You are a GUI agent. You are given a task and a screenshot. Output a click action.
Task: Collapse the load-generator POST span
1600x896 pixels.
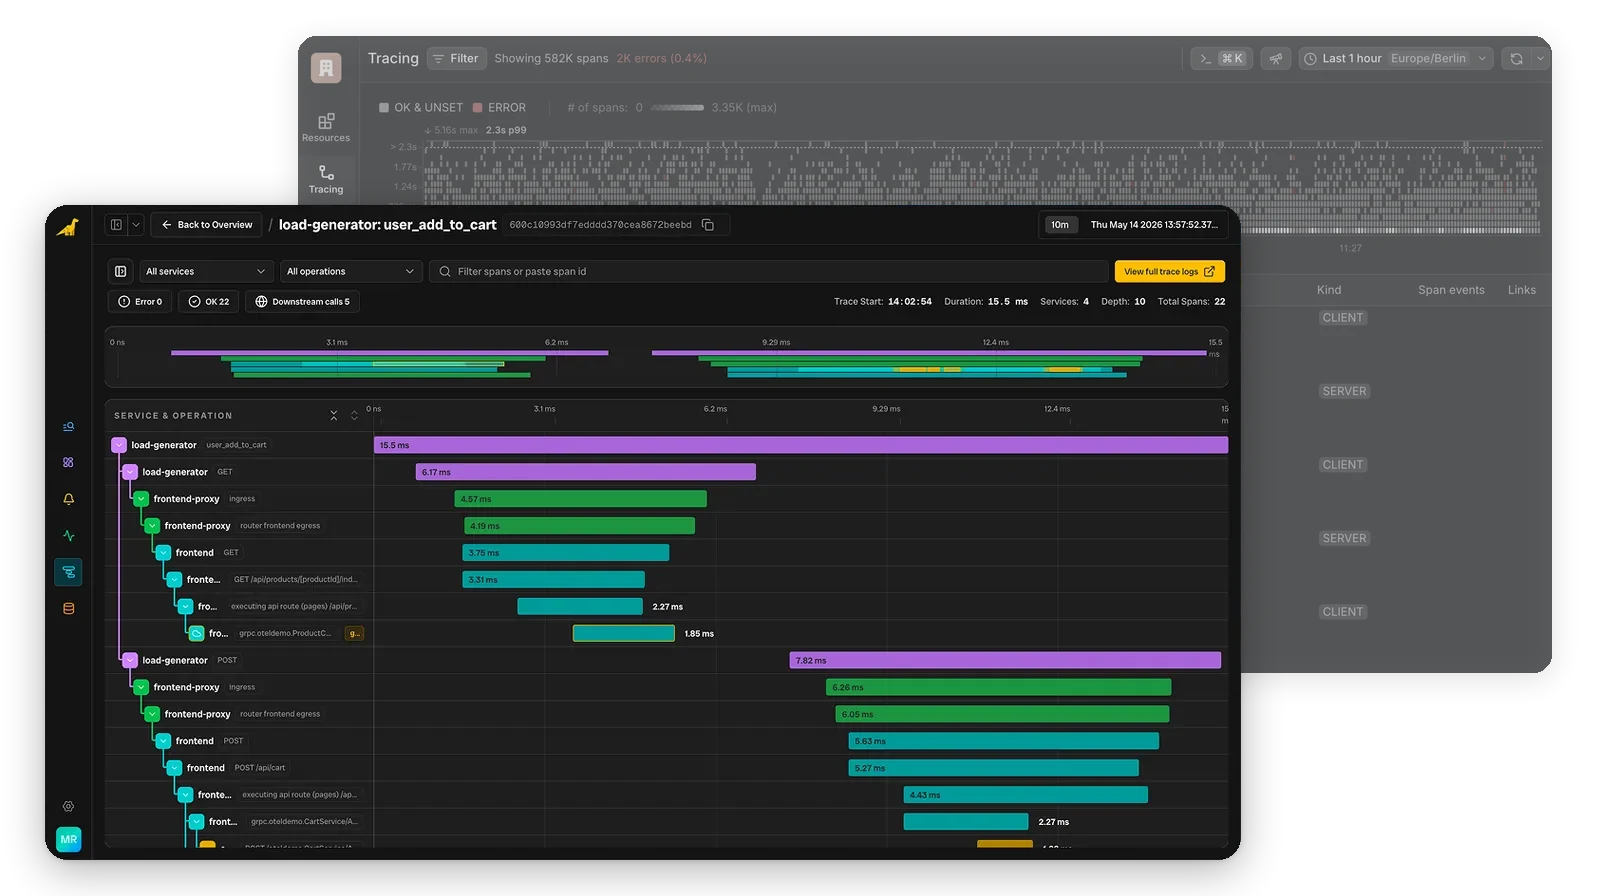(130, 660)
